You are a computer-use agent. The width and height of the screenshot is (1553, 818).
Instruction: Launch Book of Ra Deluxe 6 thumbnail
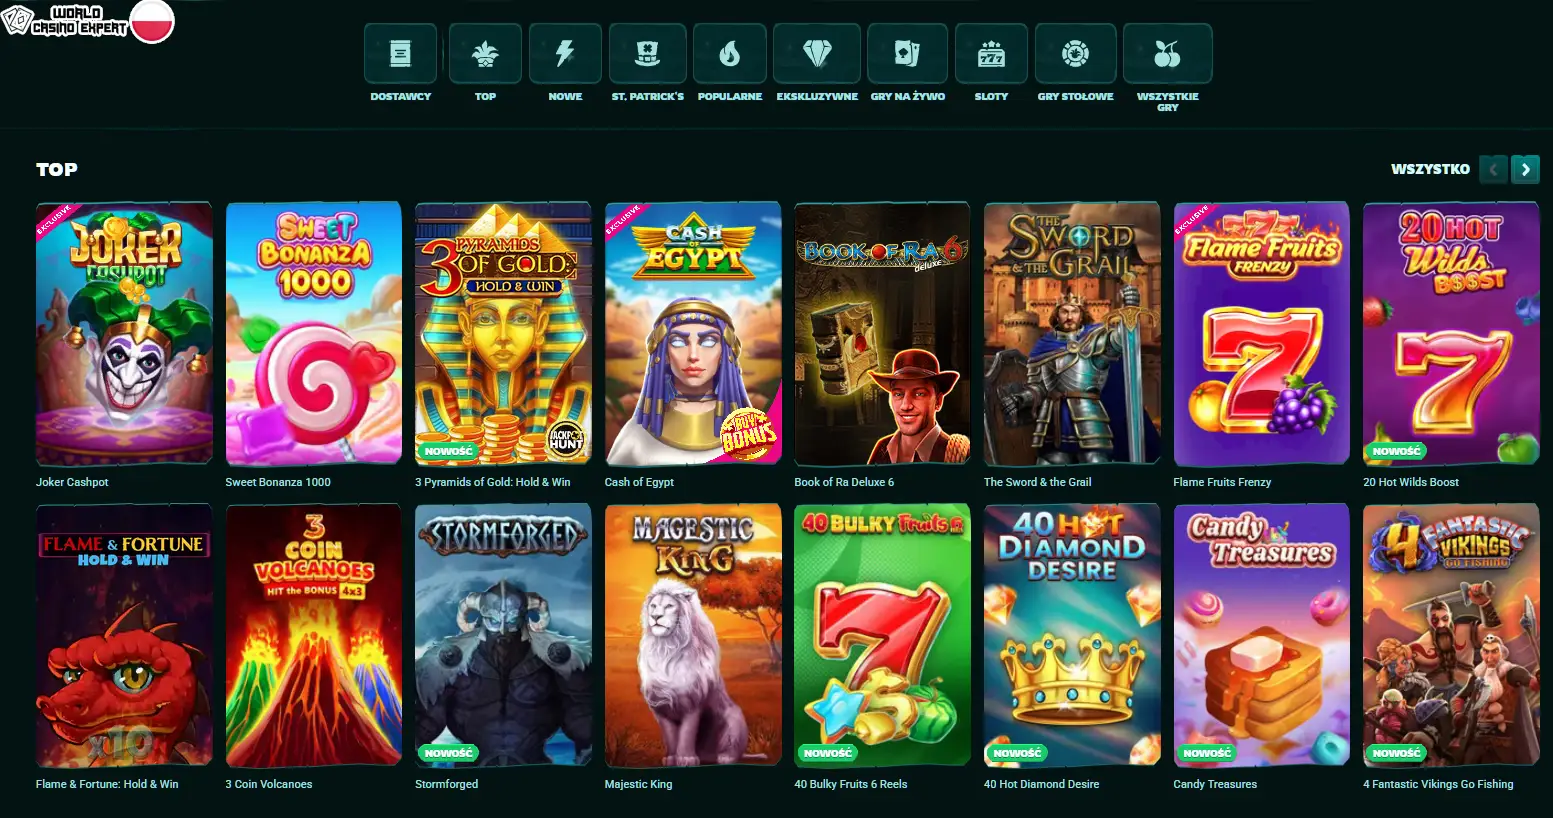pyautogui.click(x=882, y=334)
